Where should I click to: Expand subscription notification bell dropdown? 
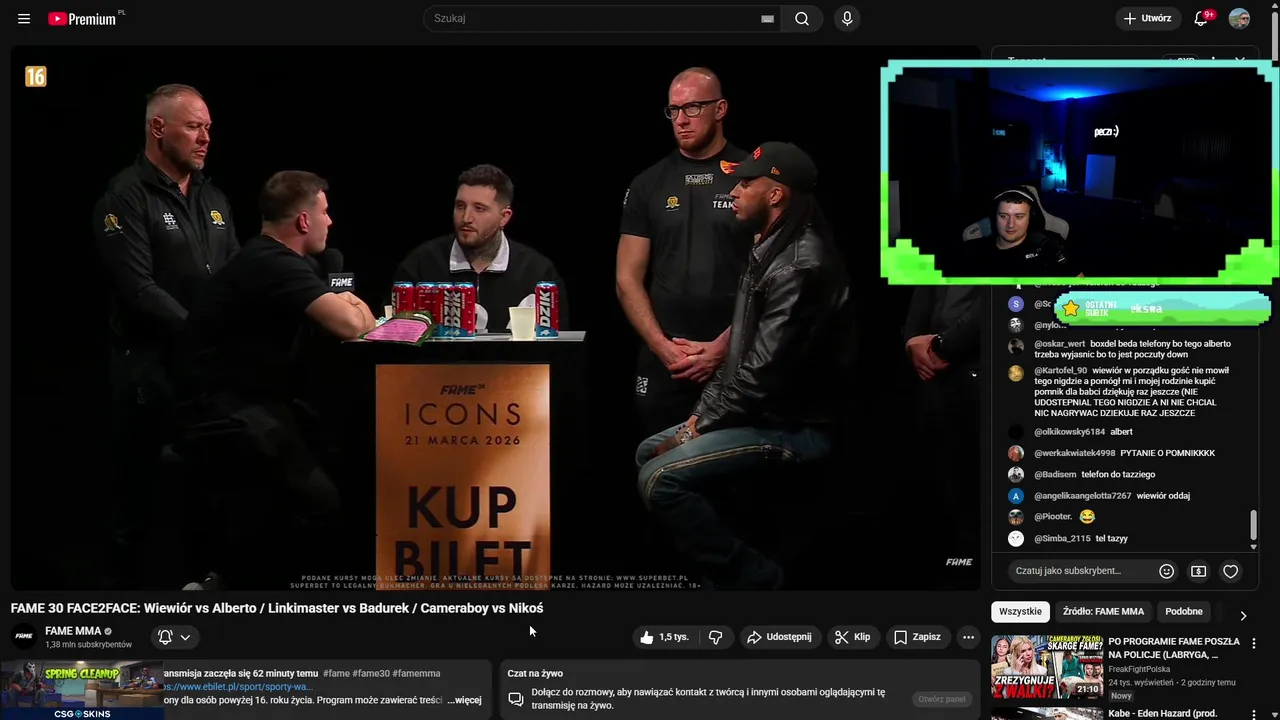tap(173, 637)
